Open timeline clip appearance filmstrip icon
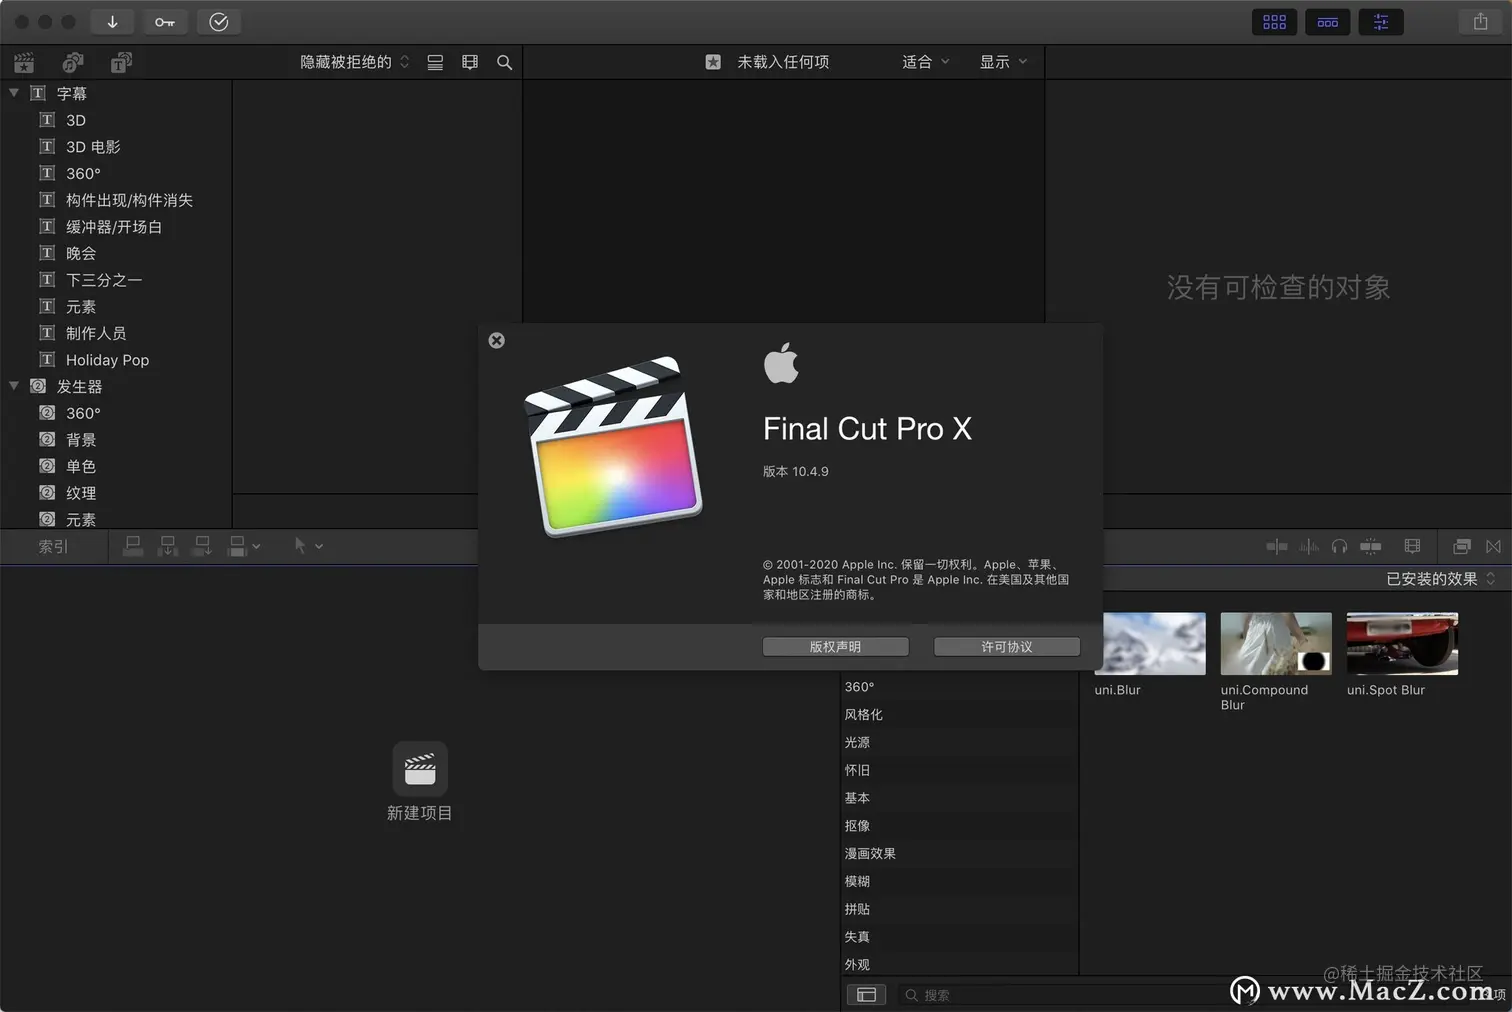 tap(1412, 546)
